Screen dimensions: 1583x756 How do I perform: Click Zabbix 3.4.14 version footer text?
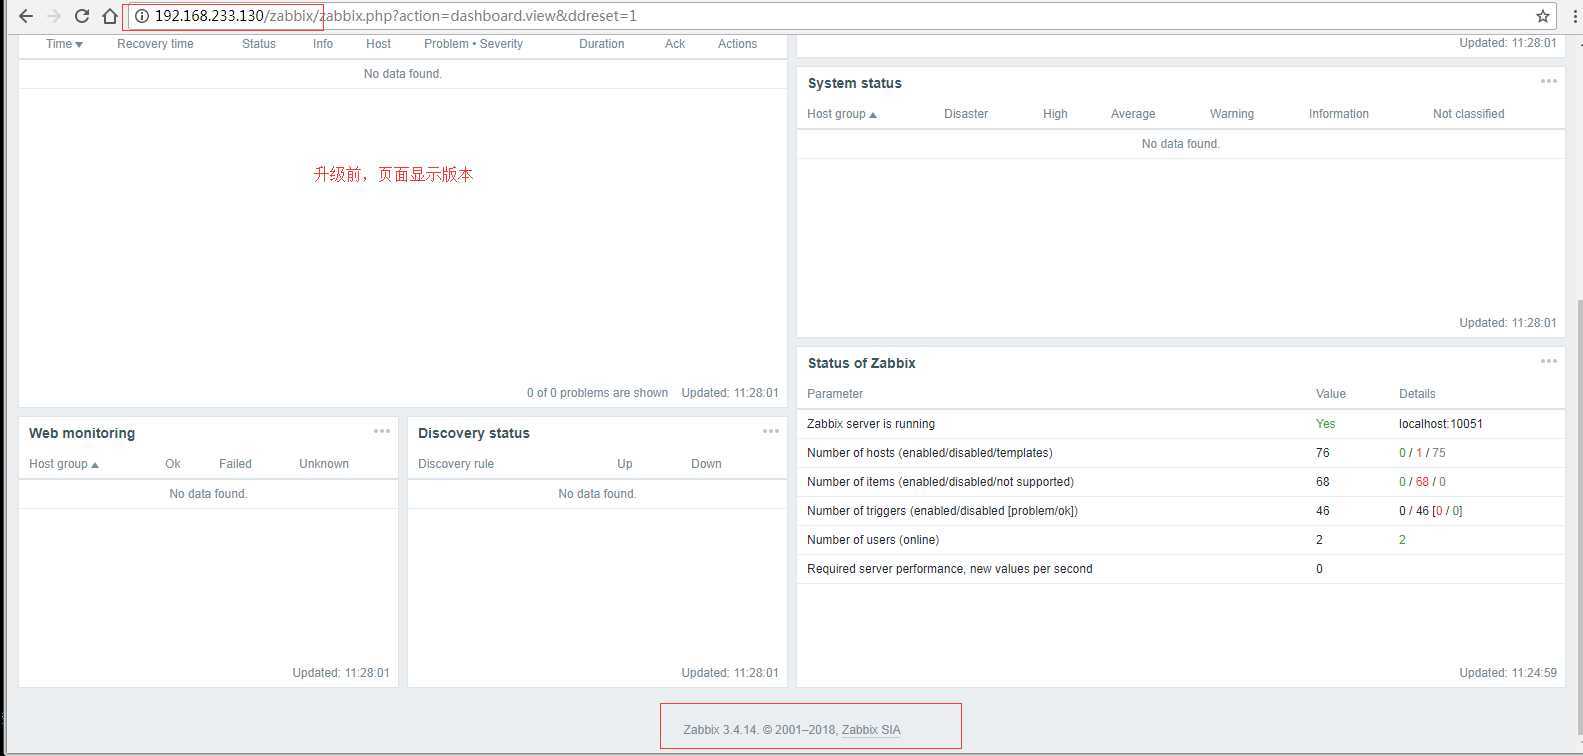tap(722, 730)
